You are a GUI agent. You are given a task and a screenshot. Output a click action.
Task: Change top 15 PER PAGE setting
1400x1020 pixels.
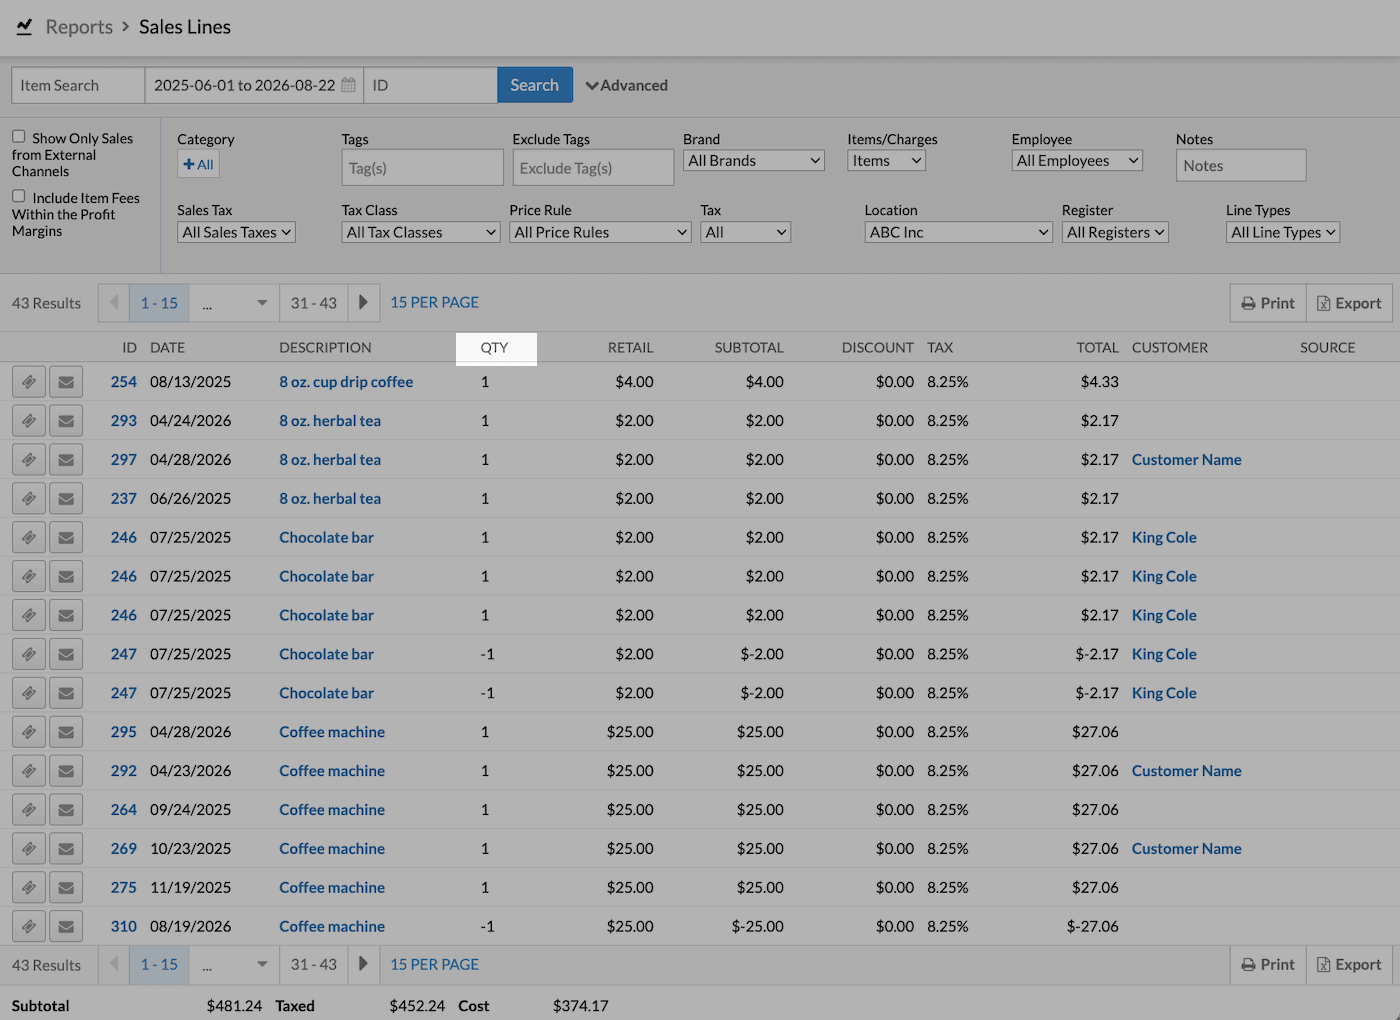click(x=435, y=302)
